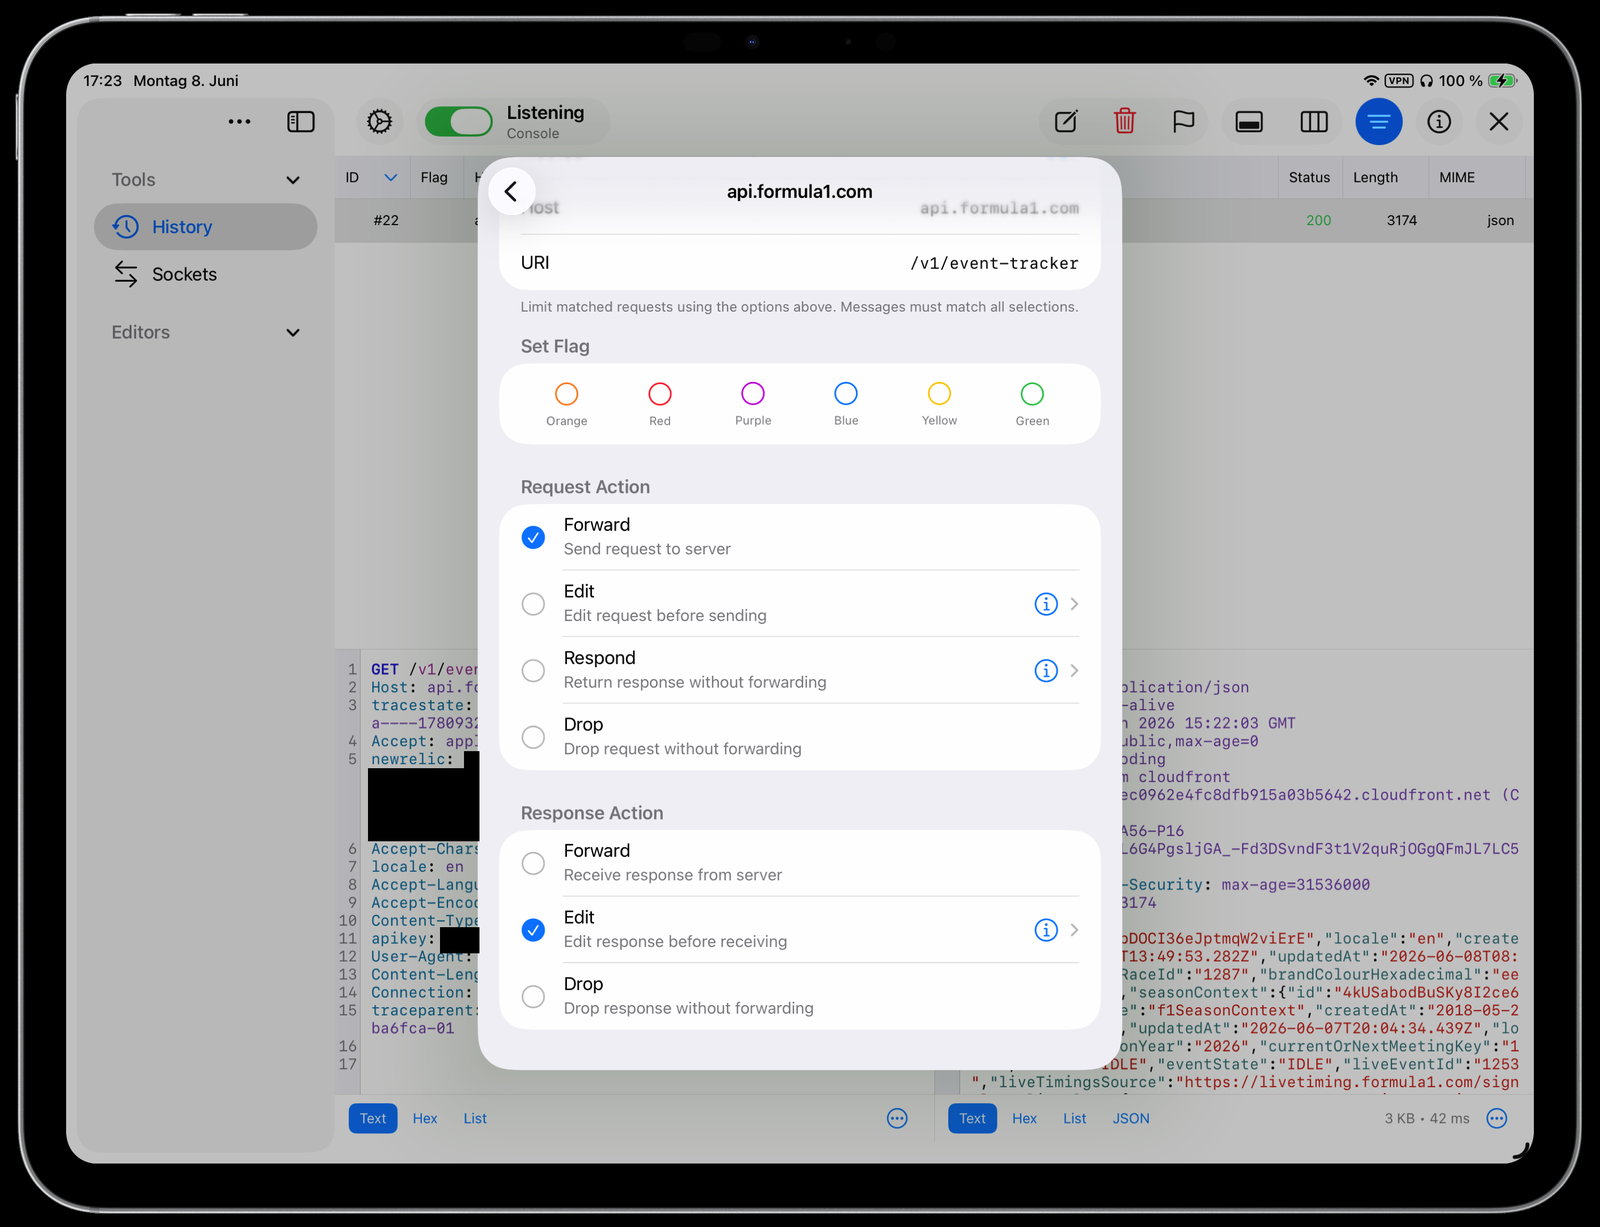Open History in the sidebar
The height and width of the screenshot is (1227, 1600).
coord(206,227)
